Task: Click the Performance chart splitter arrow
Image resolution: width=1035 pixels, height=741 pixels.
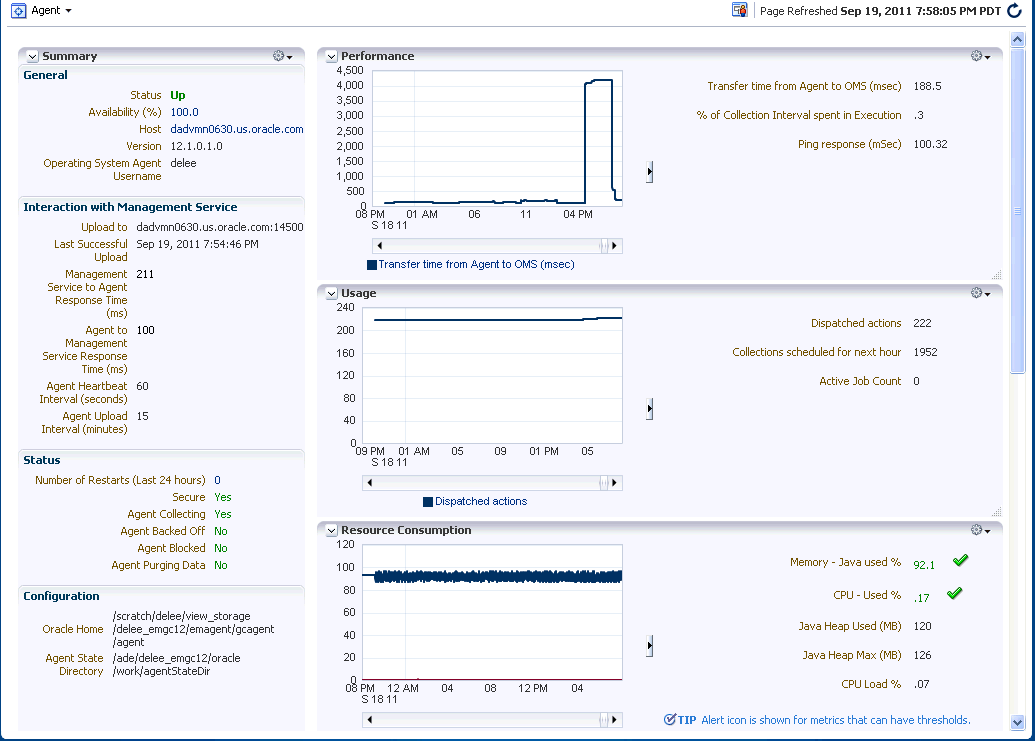Action: tap(650, 172)
